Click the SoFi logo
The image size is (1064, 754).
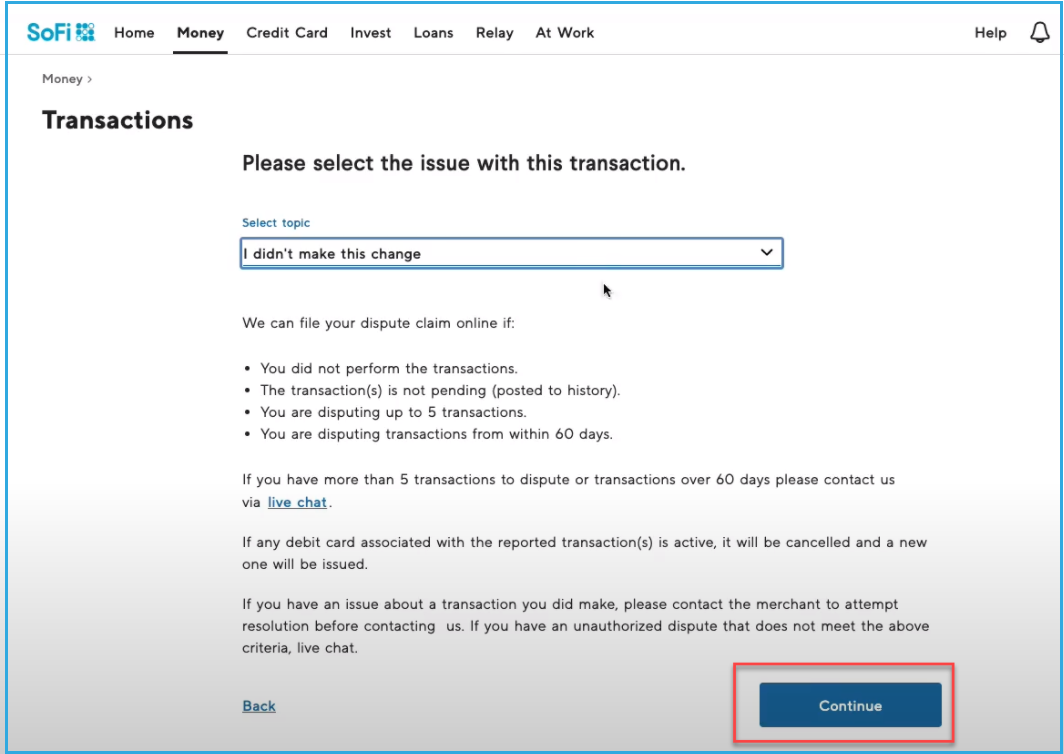61,33
